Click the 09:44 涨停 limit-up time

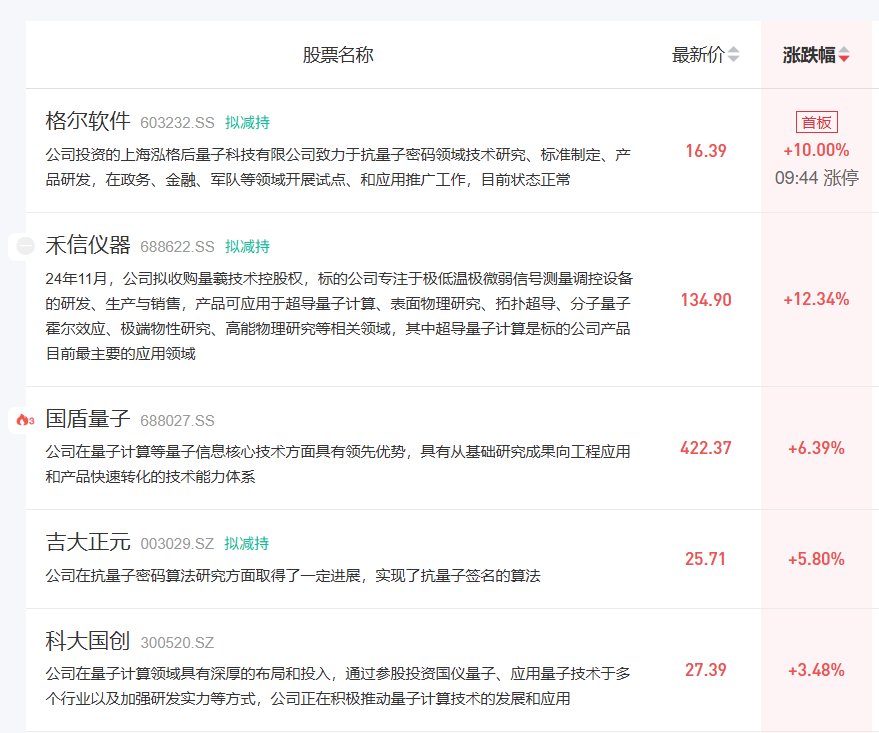816,178
